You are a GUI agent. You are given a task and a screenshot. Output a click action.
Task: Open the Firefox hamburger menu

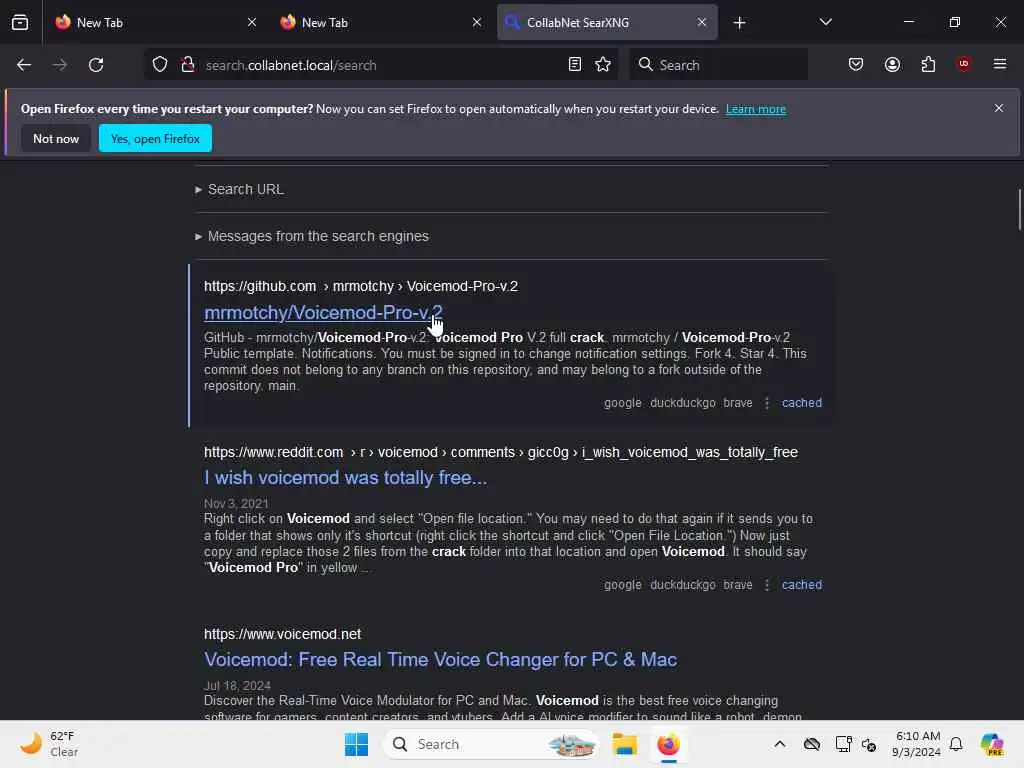[1000, 64]
